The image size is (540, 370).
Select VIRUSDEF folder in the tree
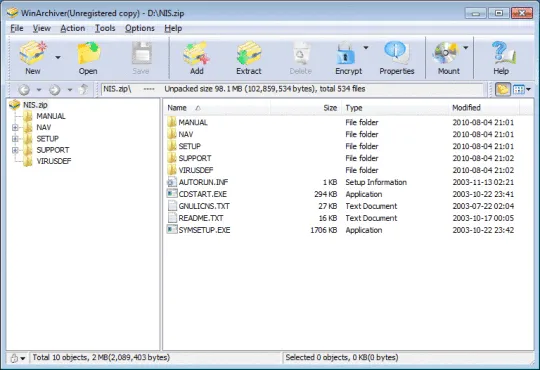tap(54, 161)
